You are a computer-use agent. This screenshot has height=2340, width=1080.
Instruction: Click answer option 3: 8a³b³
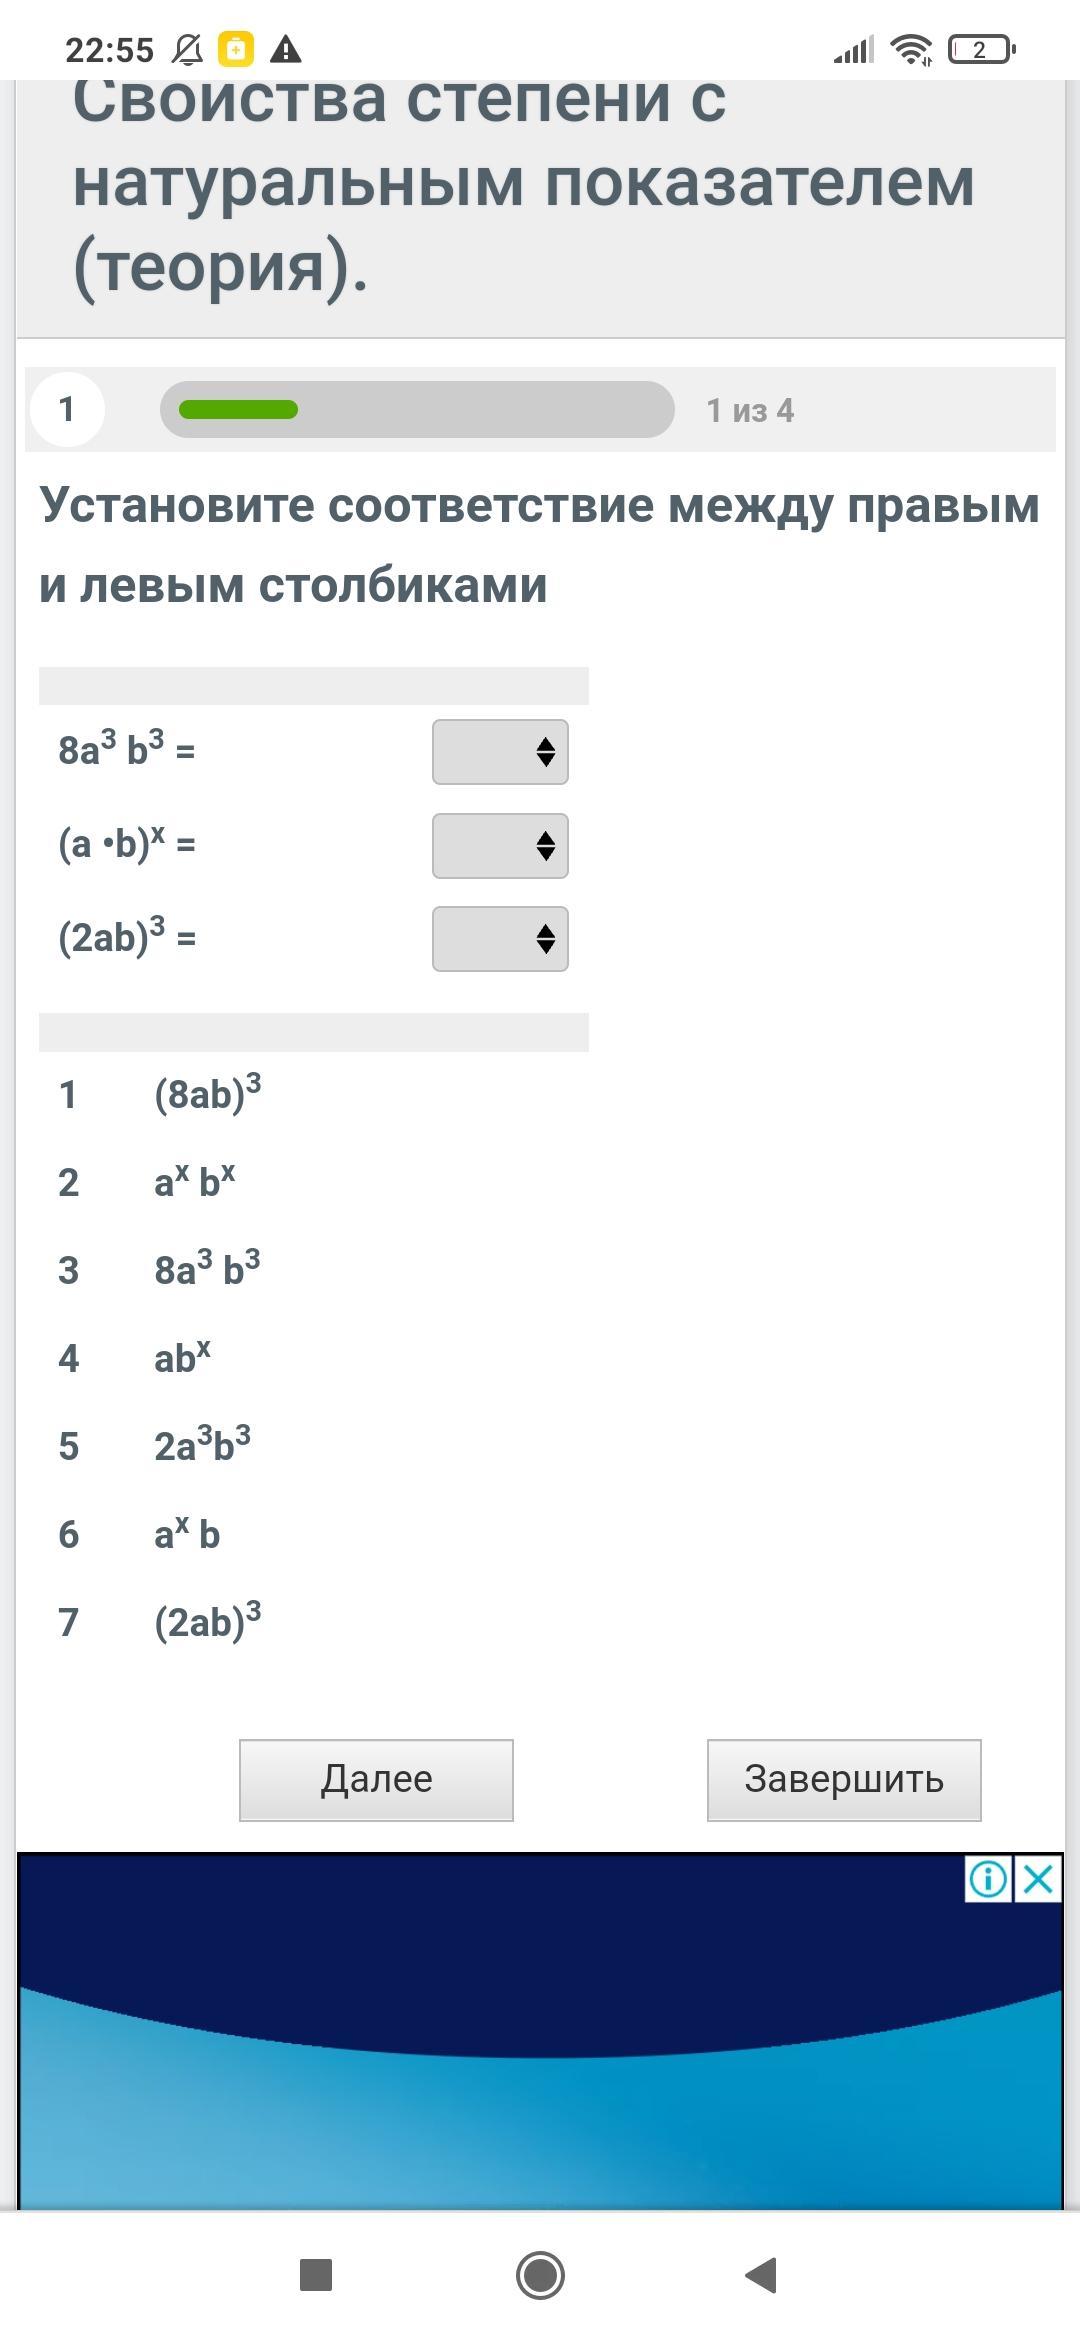tap(207, 1270)
